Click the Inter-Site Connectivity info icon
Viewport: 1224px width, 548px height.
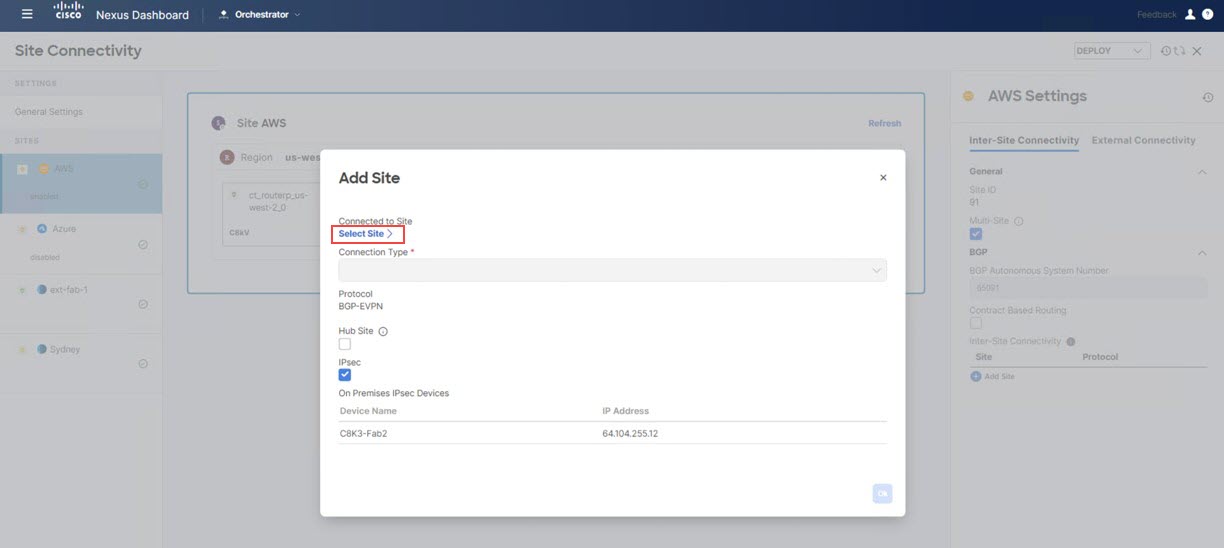click(x=1071, y=341)
